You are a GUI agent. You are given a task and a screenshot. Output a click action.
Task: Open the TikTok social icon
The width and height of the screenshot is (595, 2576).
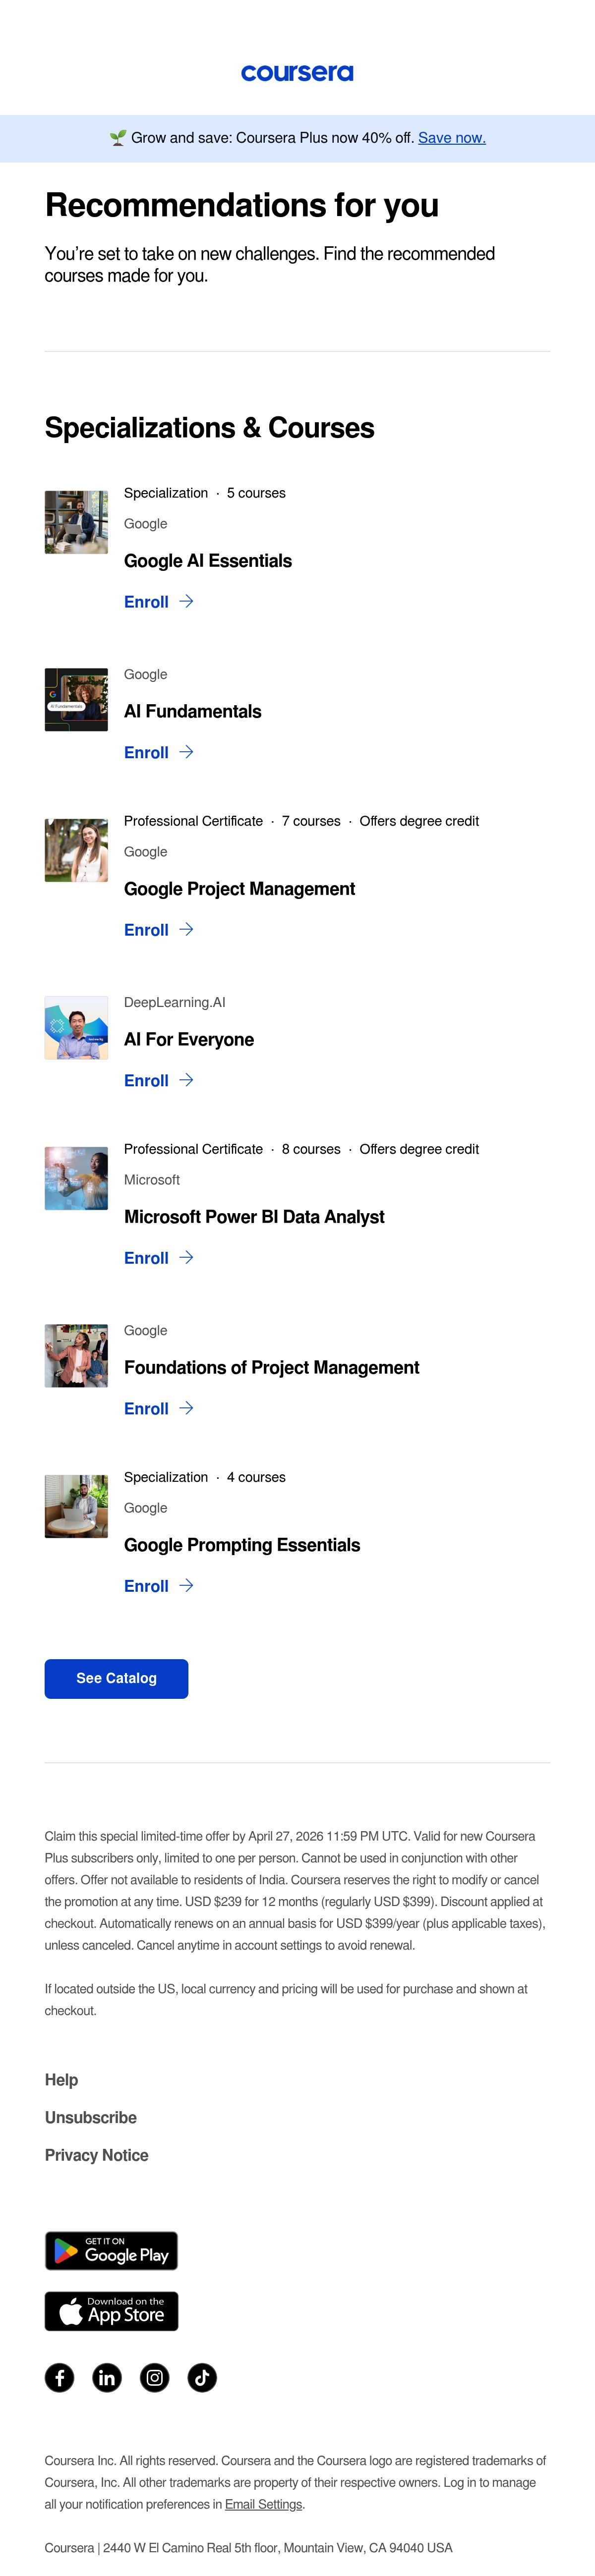coord(202,2377)
